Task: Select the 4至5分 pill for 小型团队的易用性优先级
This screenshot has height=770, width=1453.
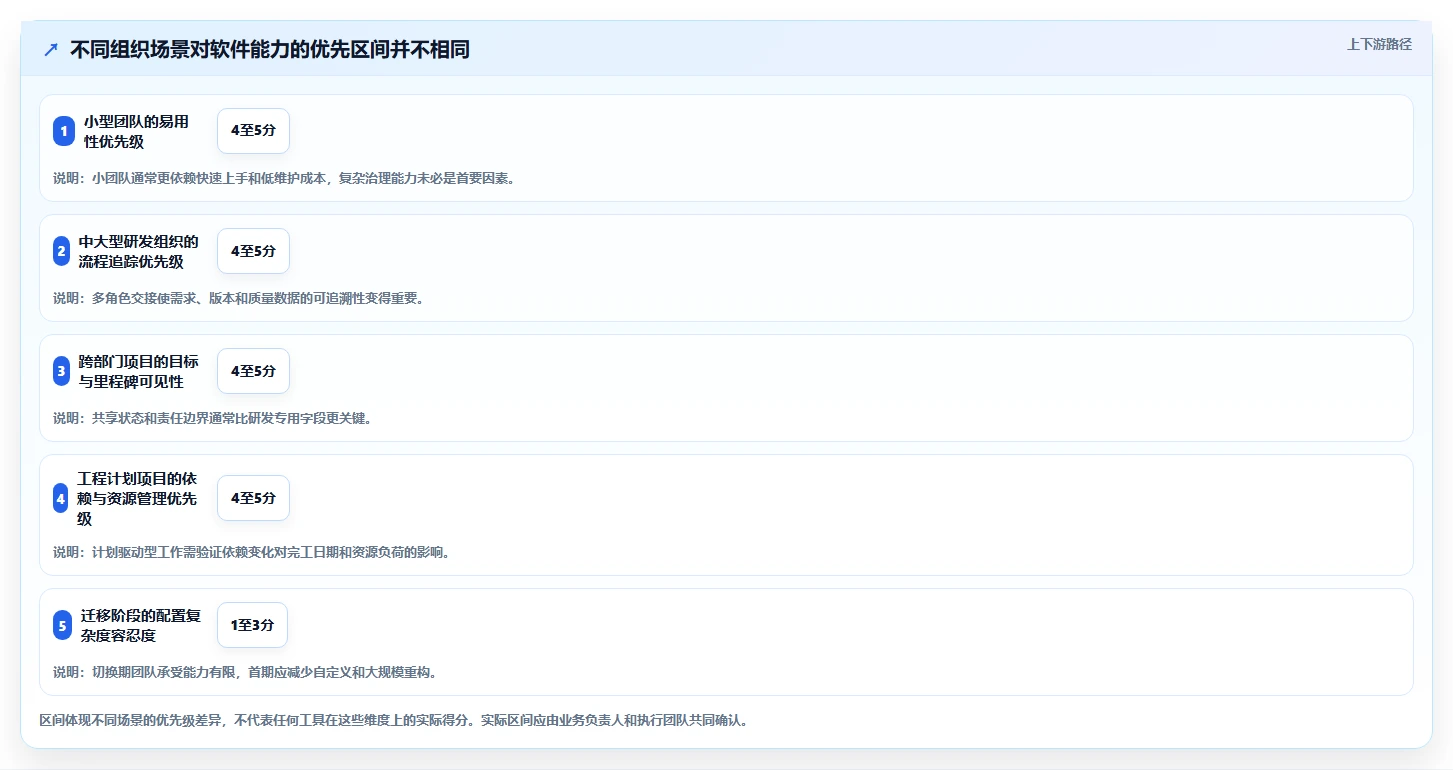Action: 253,131
